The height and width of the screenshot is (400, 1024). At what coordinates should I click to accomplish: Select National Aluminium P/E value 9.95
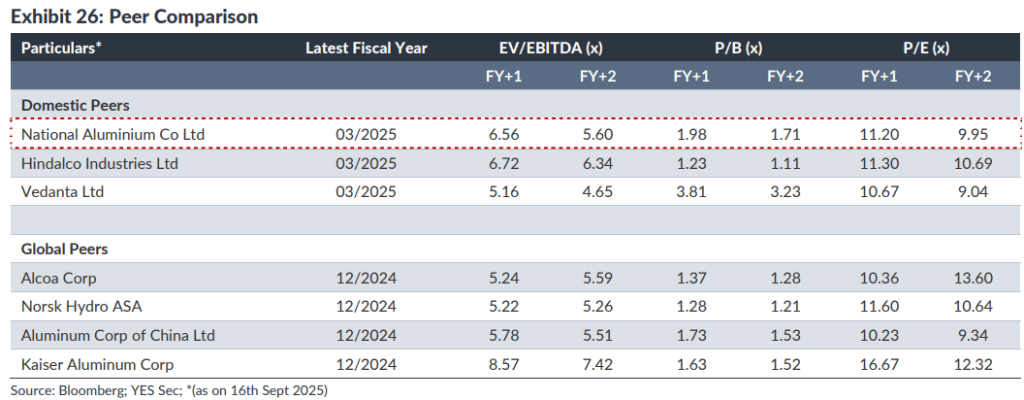pos(973,135)
